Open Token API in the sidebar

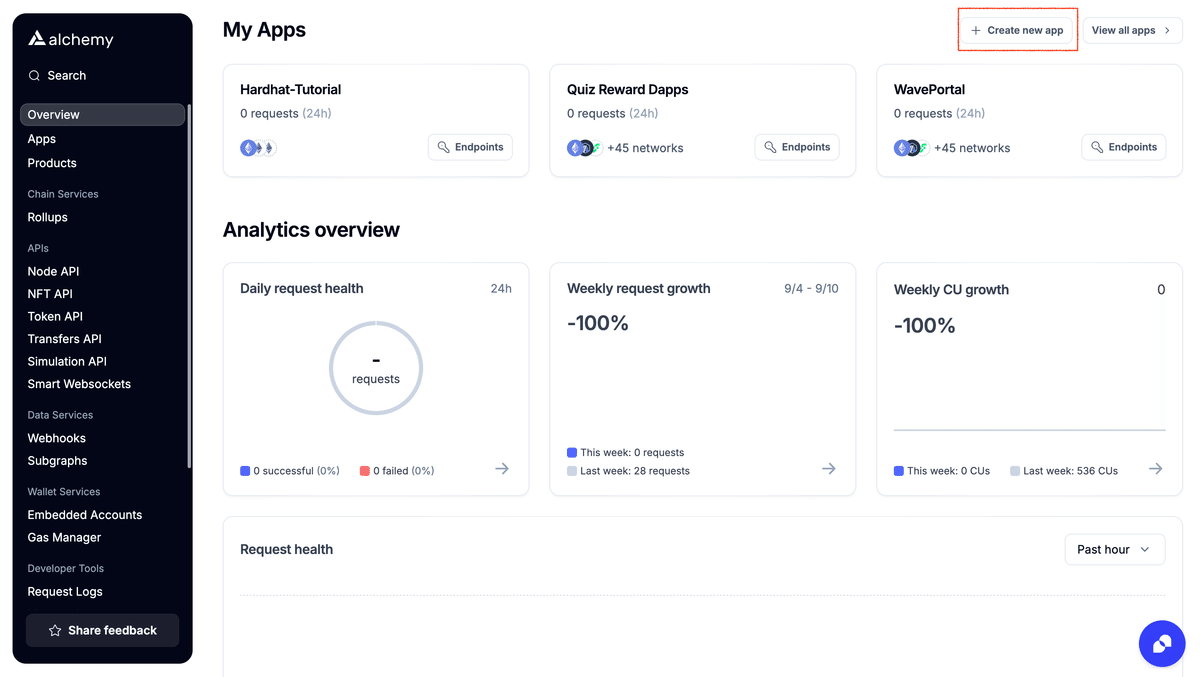(55, 316)
